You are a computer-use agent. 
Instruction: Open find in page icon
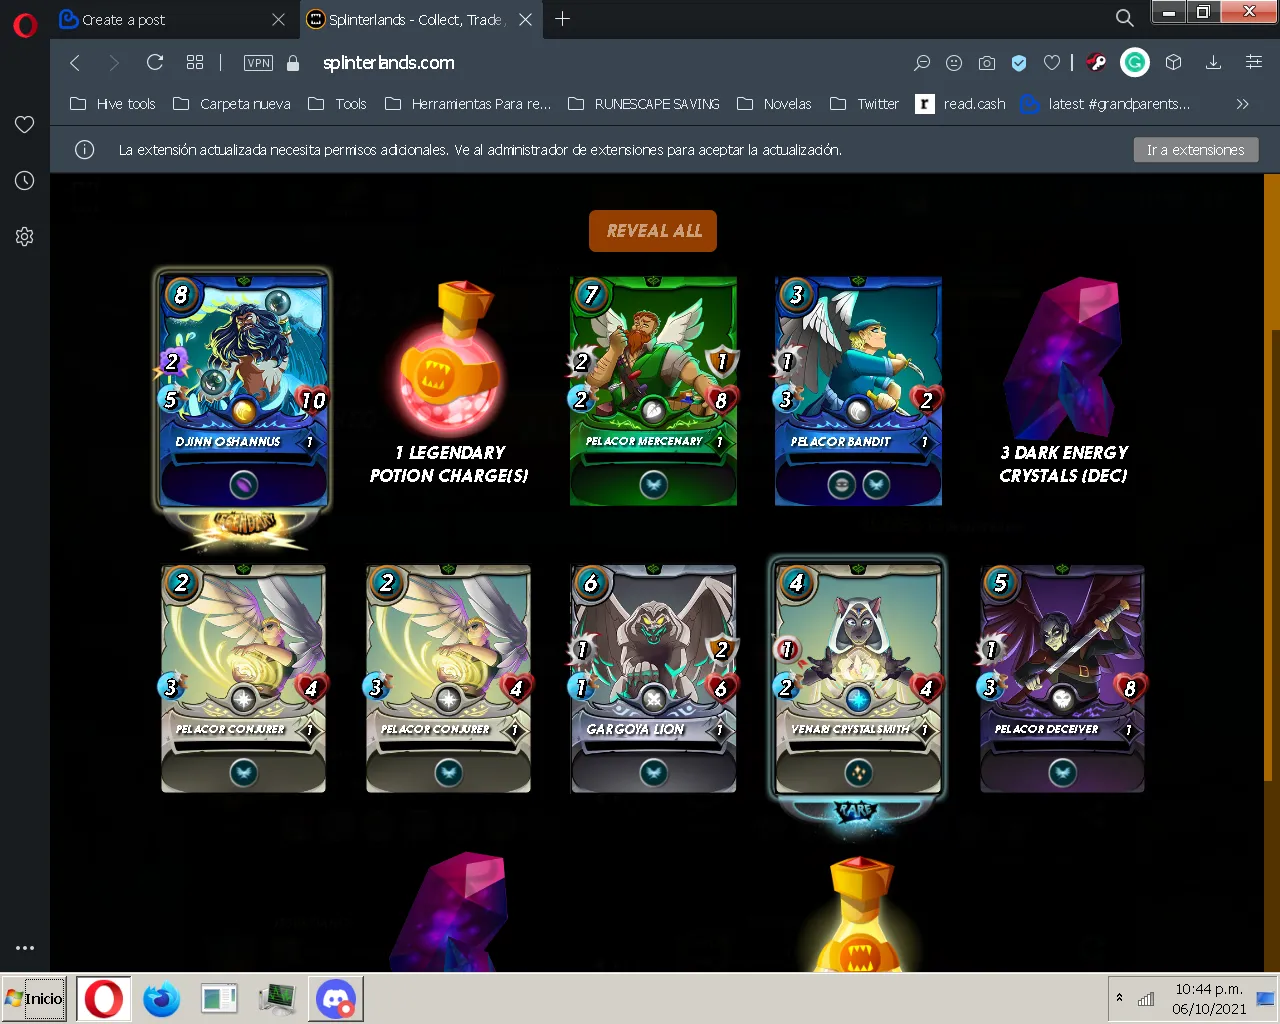point(922,63)
